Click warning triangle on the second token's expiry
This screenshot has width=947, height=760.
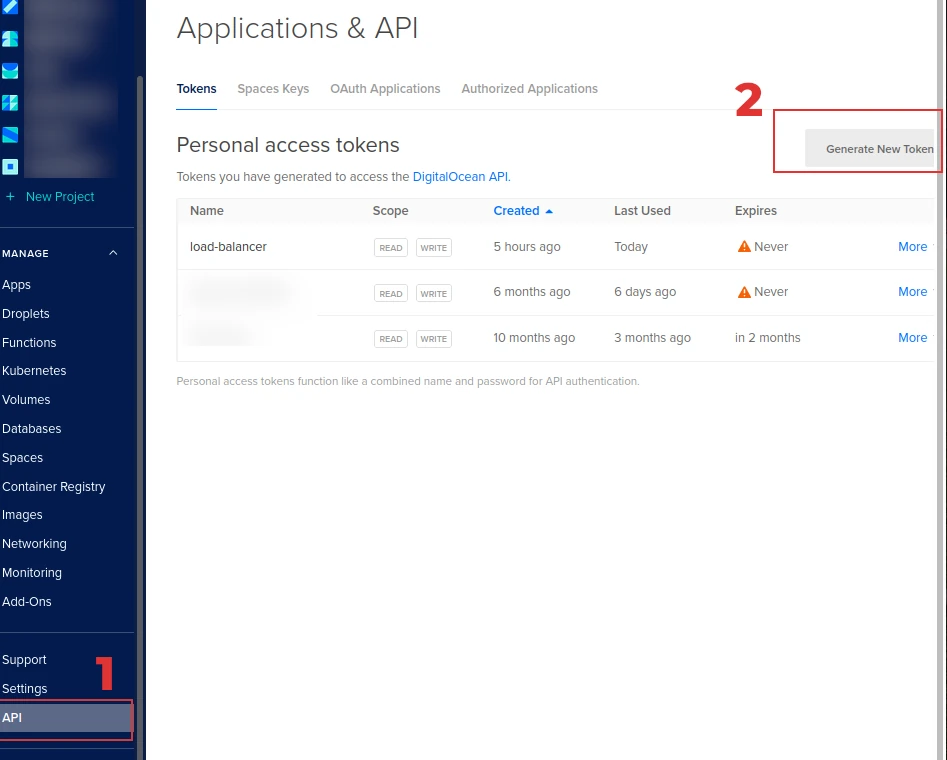745,292
